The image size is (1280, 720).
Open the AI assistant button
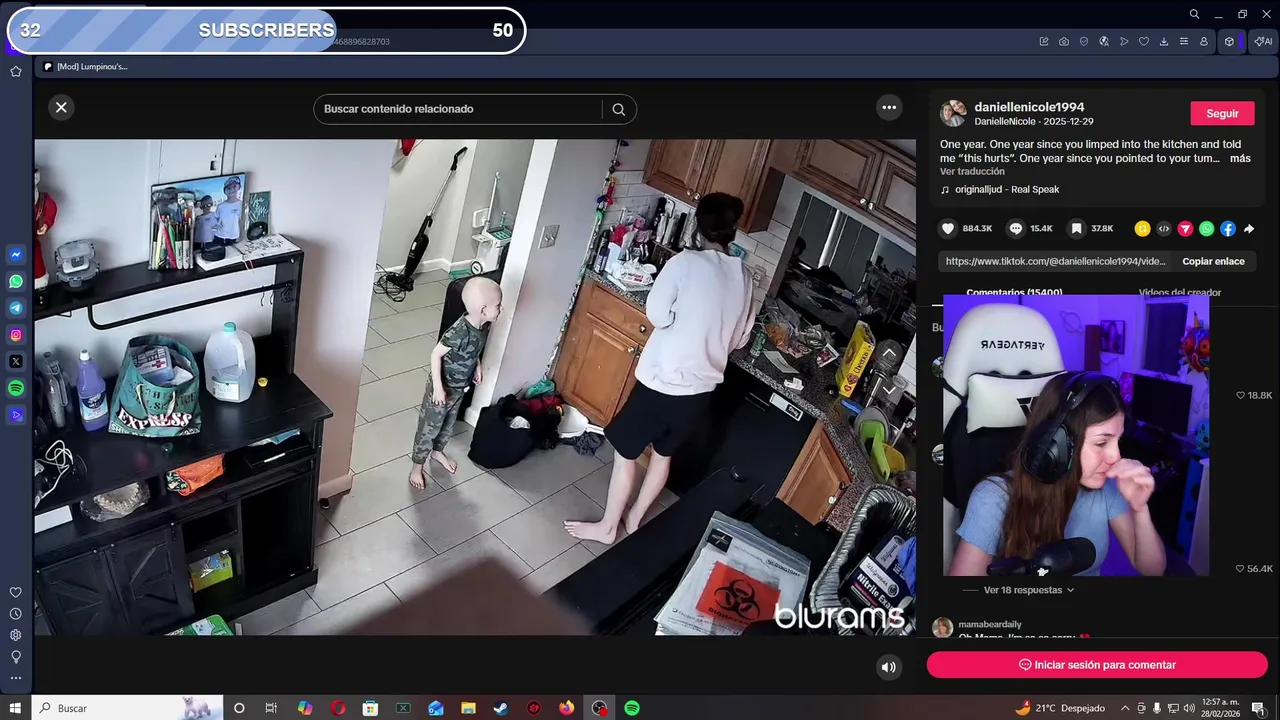tap(1263, 42)
